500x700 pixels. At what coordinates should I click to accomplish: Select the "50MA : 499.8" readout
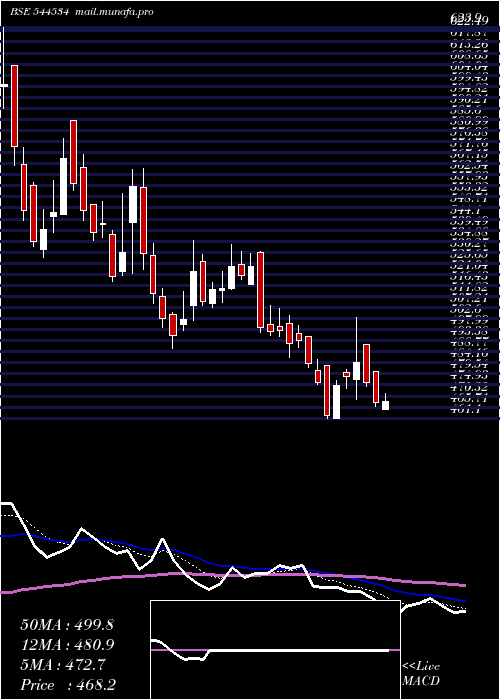pyautogui.click(x=67, y=625)
